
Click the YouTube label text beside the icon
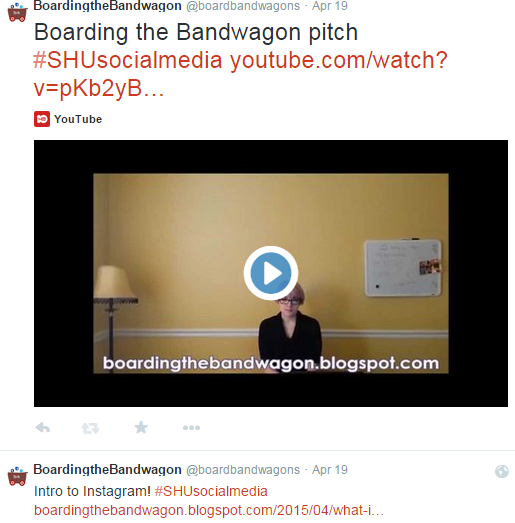coord(78,119)
